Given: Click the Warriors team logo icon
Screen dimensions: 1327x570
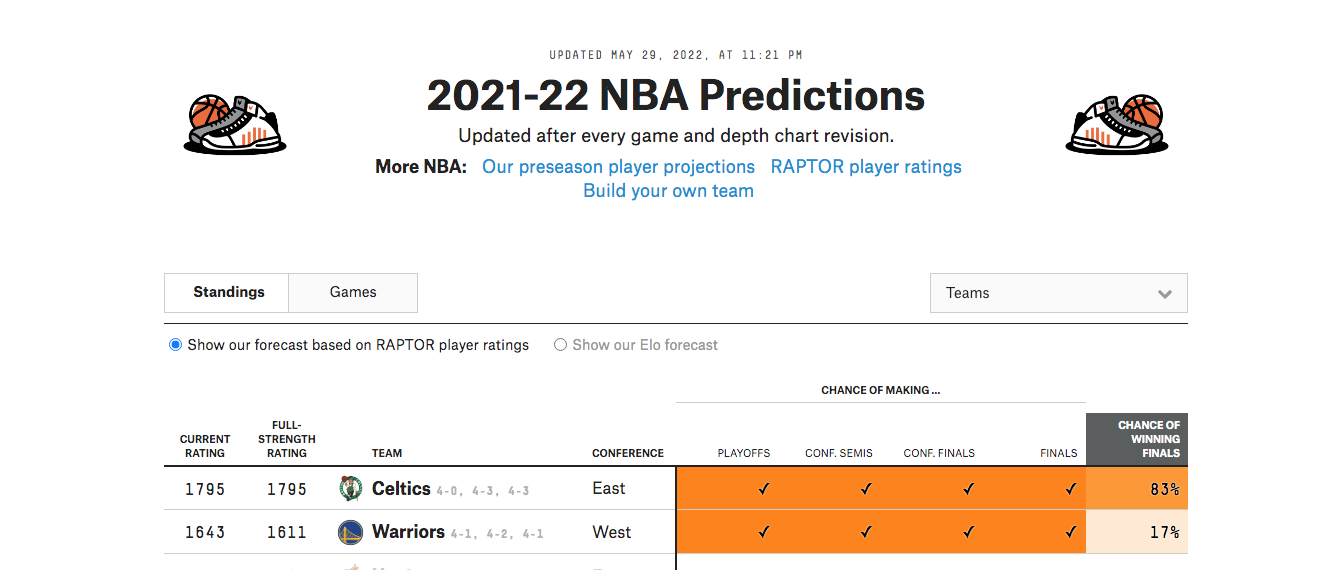Looking at the screenshot, I should (350, 532).
